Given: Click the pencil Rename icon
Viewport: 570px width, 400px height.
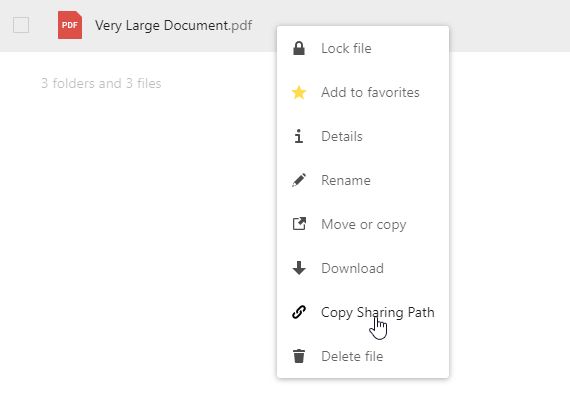Looking at the screenshot, I should (x=299, y=180).
